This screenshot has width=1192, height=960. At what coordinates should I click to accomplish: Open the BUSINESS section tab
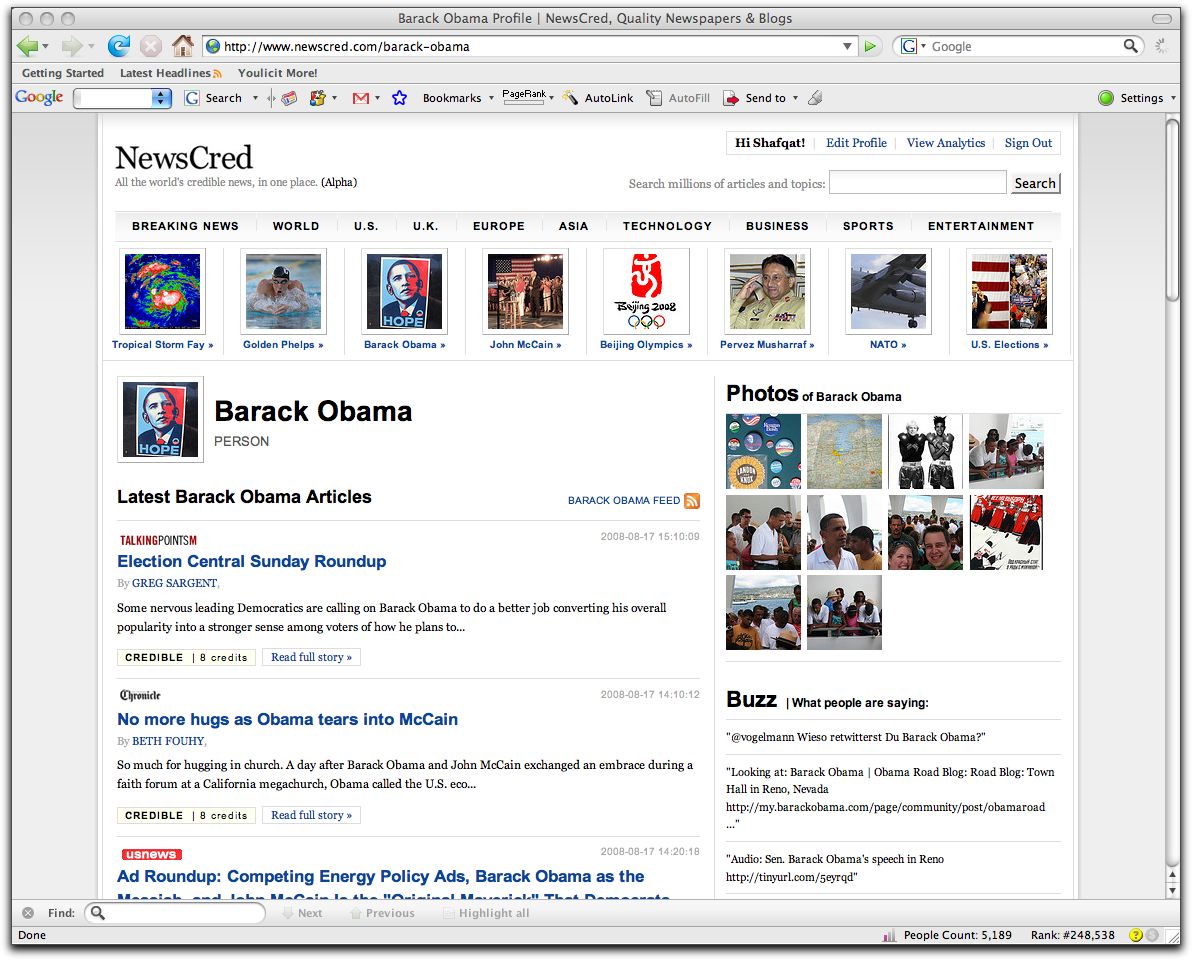777,226
